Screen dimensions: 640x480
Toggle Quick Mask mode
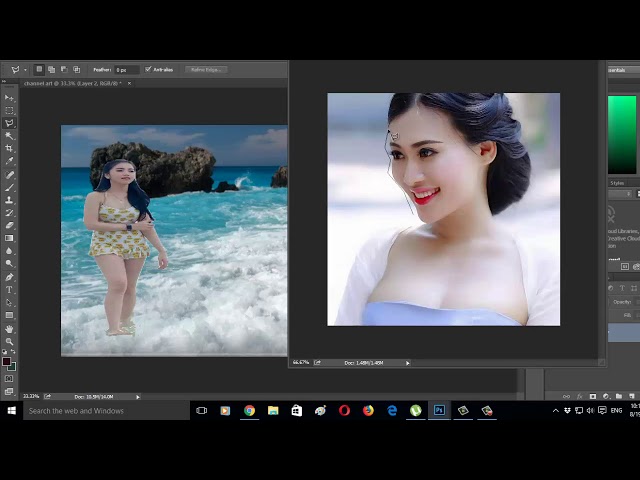point(9,379)
